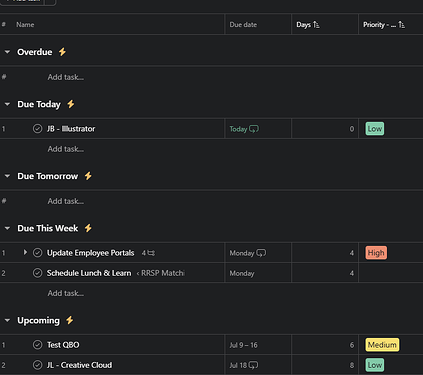Viewport: 423px width, 375px height.
Task: Mark Schedule Lunch & Learn complete
Action: [x=37, y=273]
